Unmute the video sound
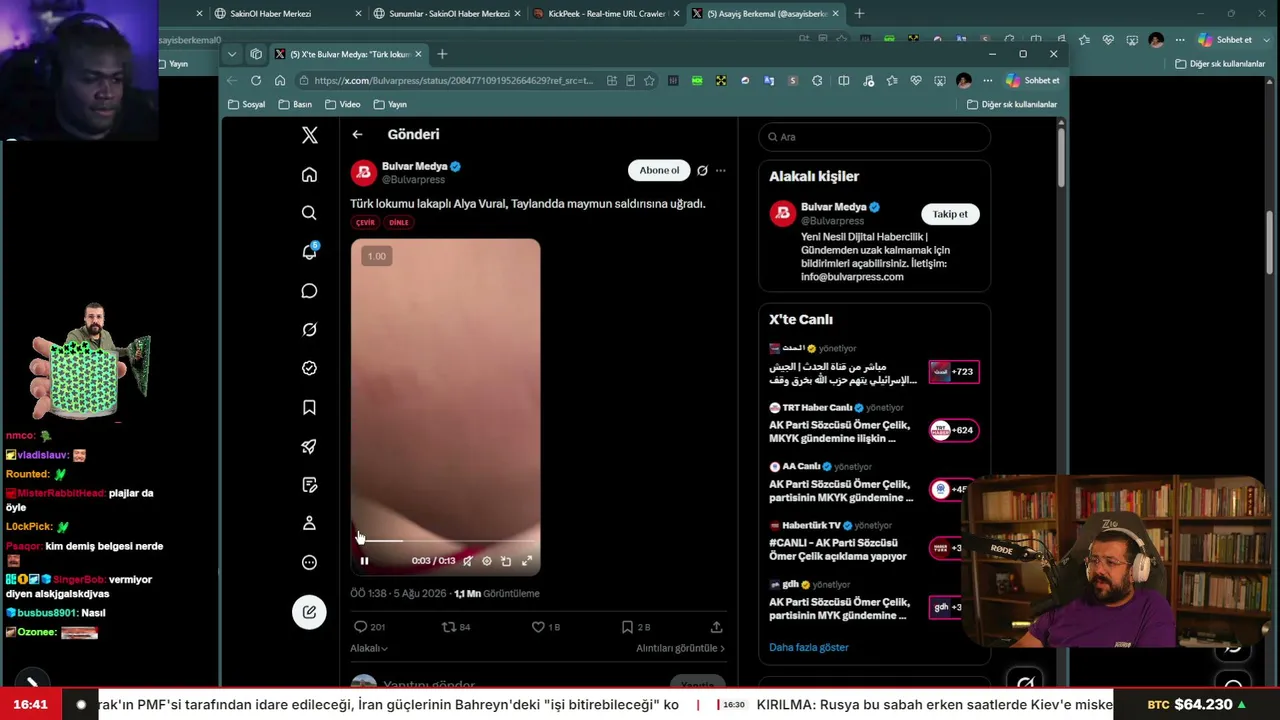 tap(467, 561)
